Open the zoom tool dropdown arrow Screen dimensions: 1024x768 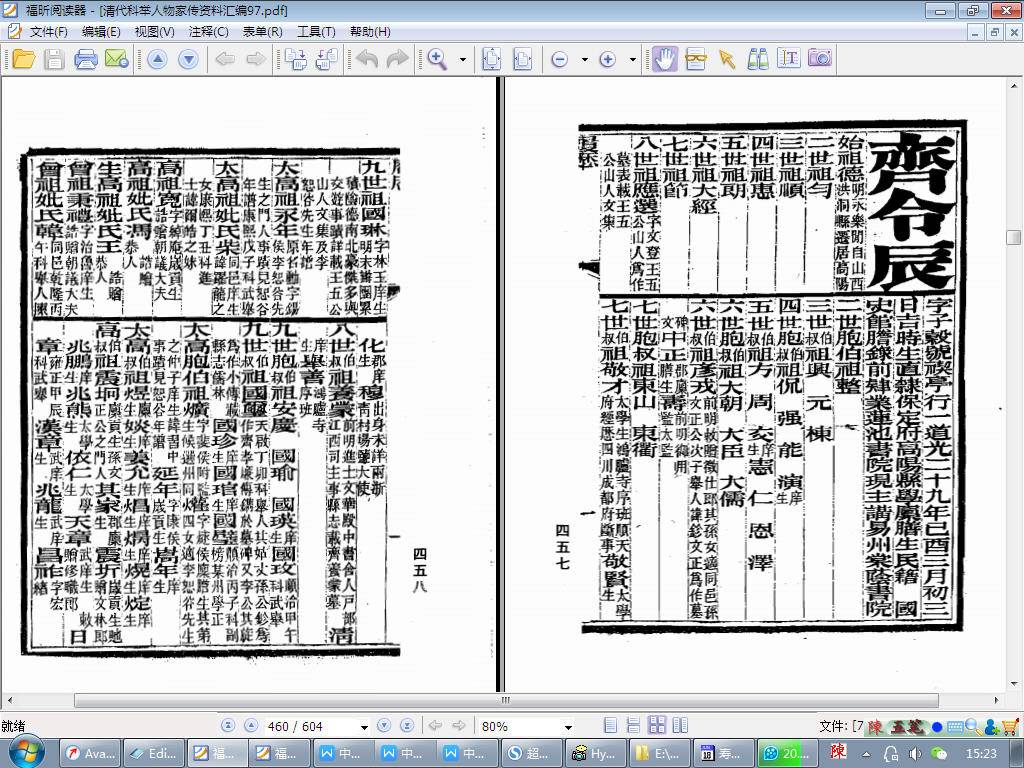tap(462, 60)
